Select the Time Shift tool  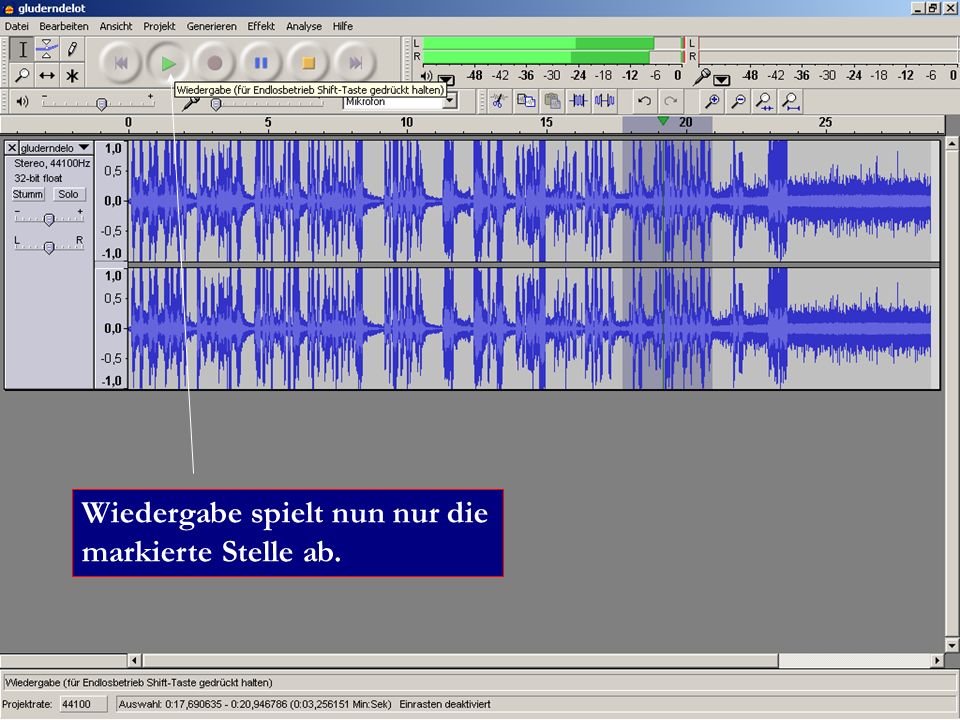tap(47, 75)
